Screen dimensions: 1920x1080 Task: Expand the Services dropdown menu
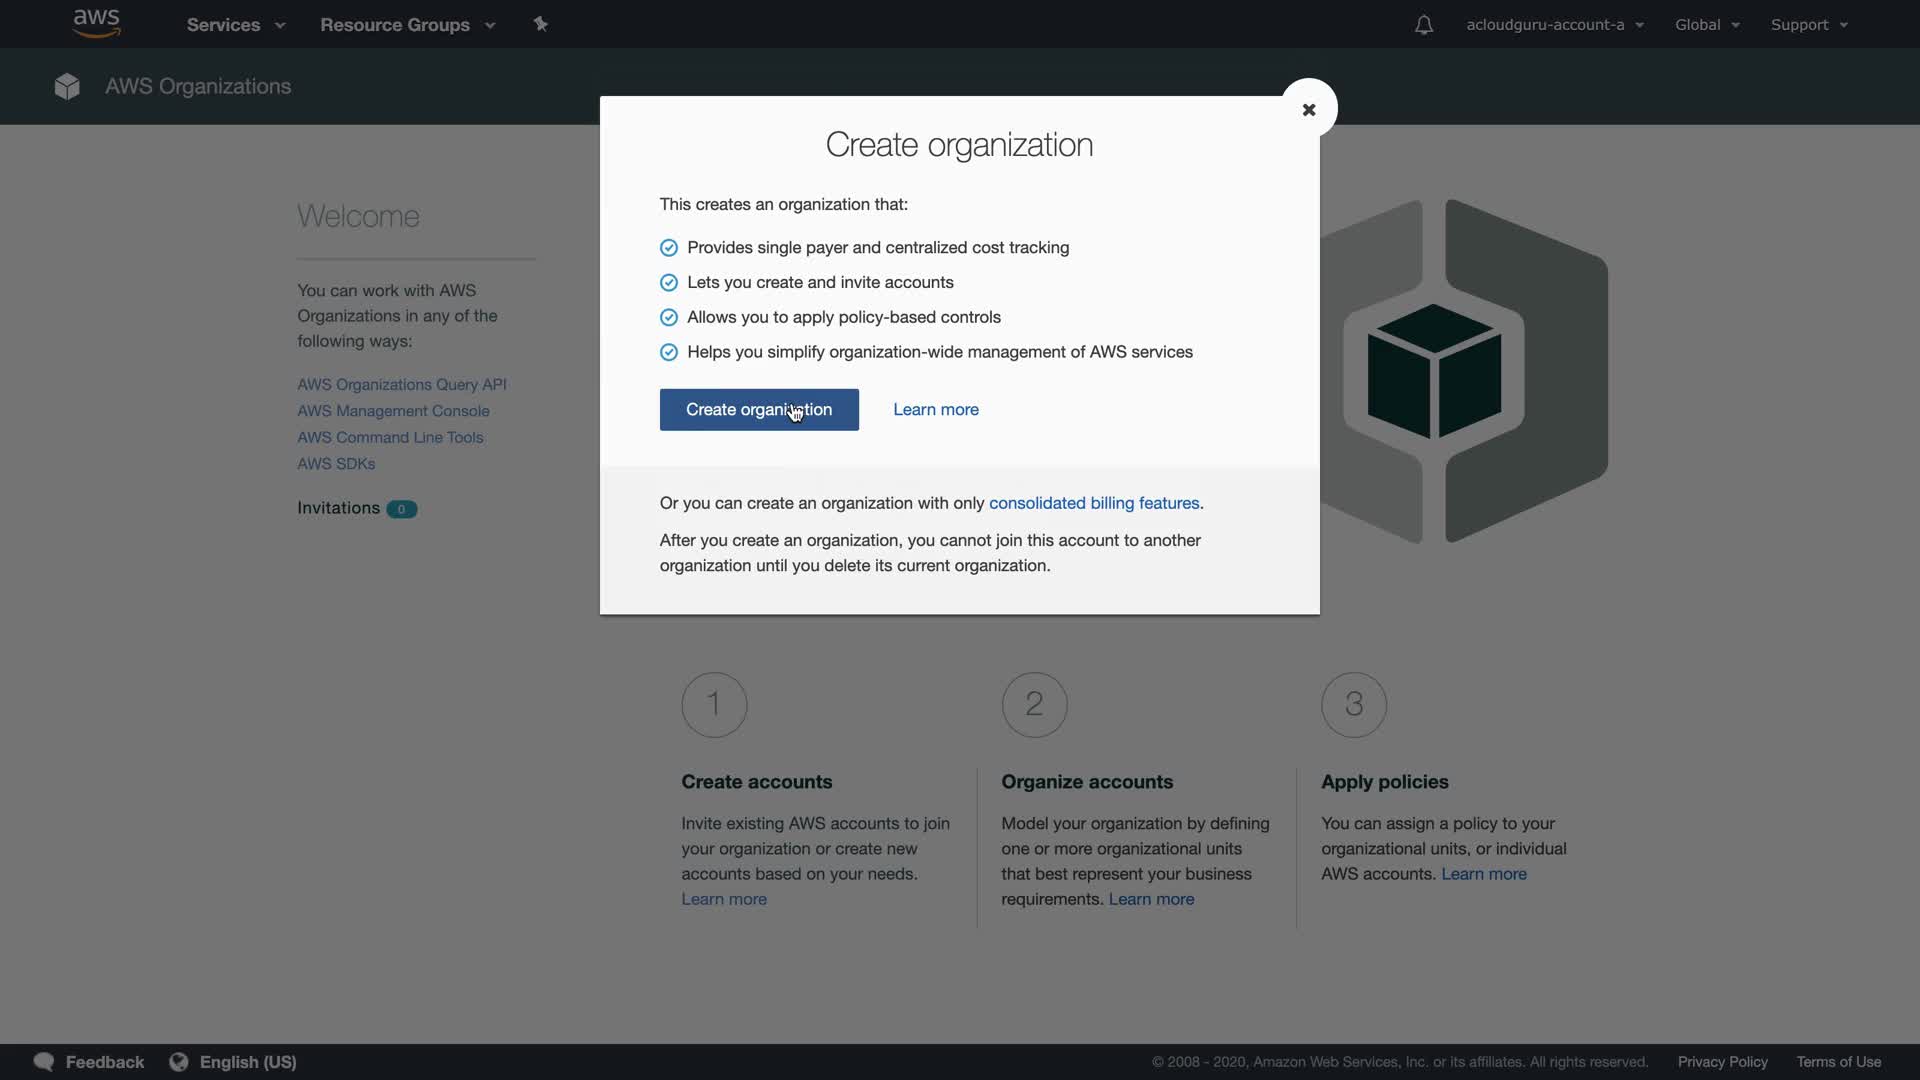tap(235, 25)
